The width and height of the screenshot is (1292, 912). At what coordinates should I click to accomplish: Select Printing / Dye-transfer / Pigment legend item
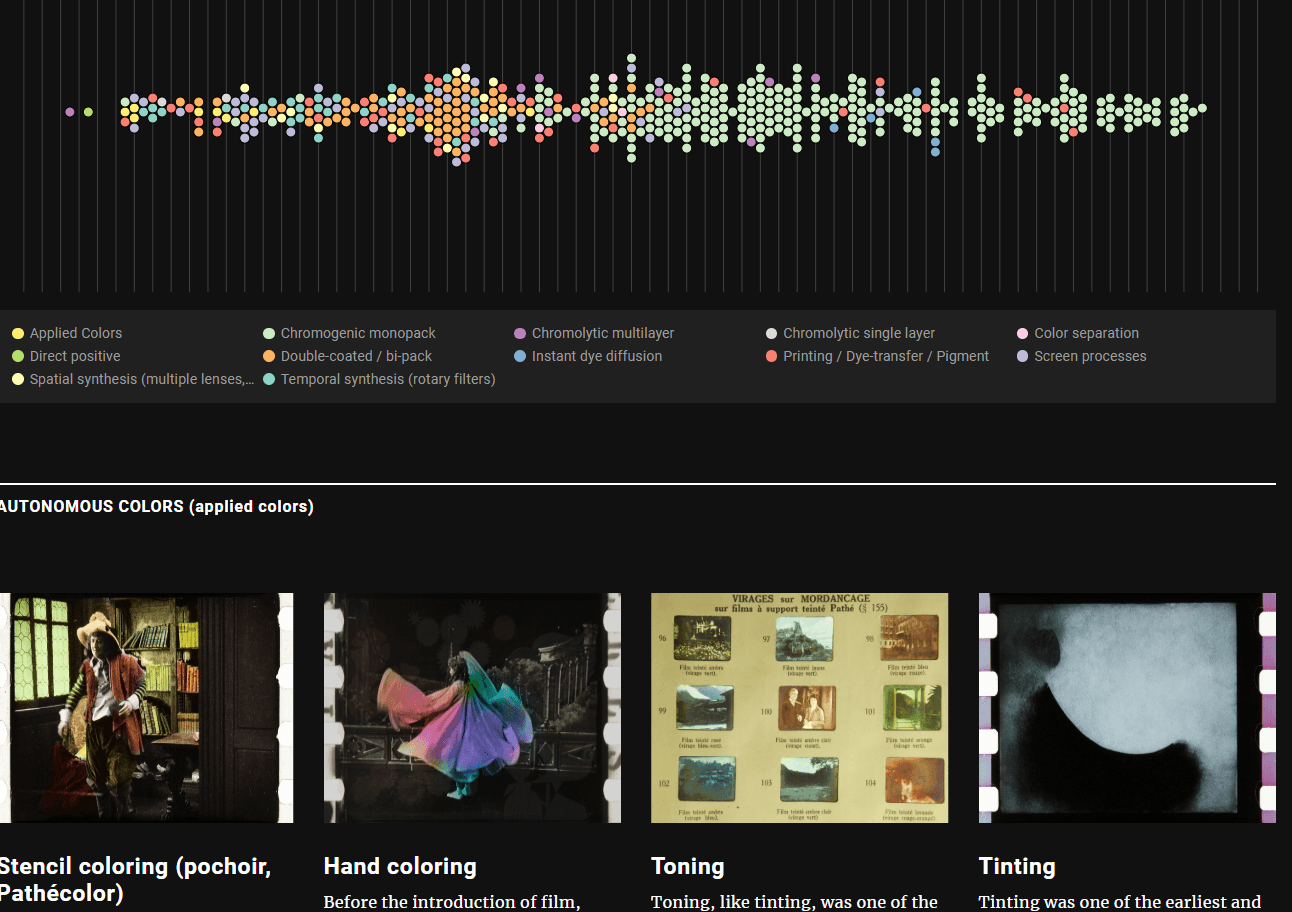coord(877,356)
